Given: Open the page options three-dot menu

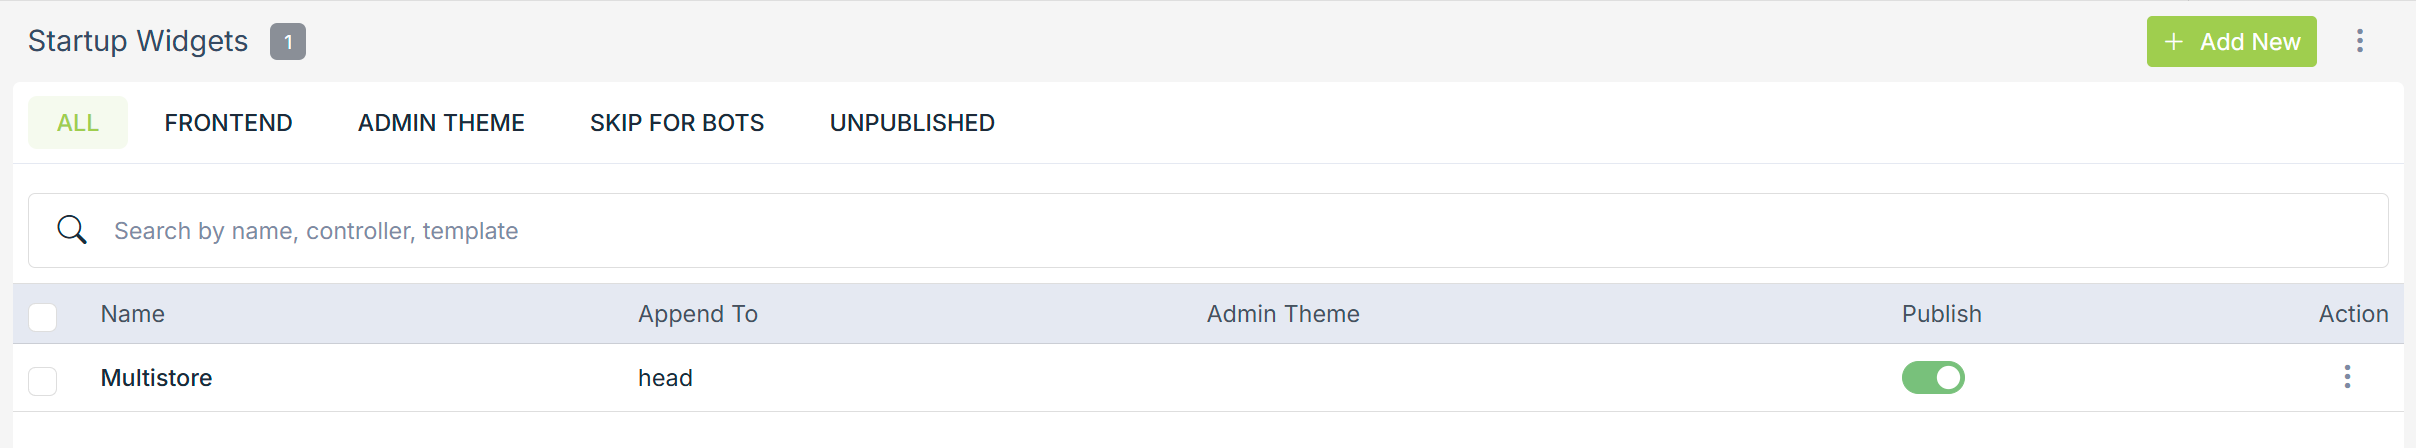Looking at the screenshot, I should point(2360,41).
